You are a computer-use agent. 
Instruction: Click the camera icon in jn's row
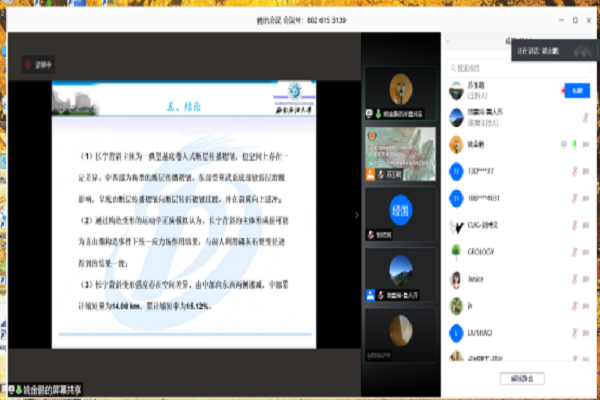[x=586, y=306]
